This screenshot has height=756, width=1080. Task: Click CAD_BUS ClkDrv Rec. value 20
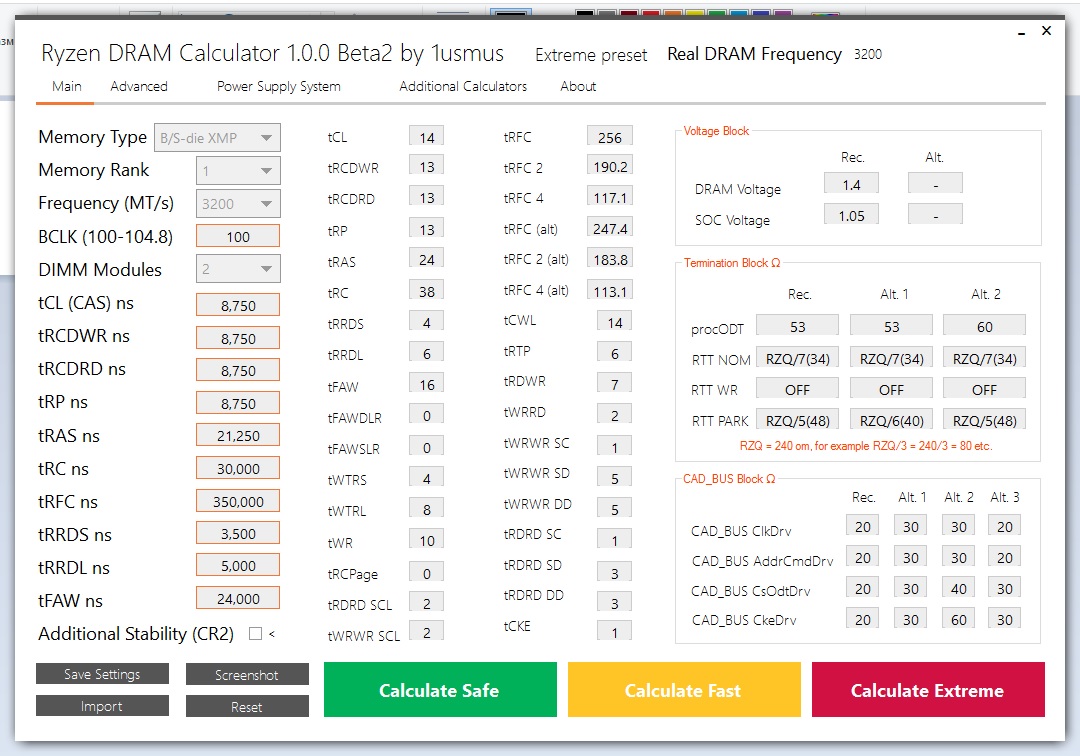click(x=862, y=527)
